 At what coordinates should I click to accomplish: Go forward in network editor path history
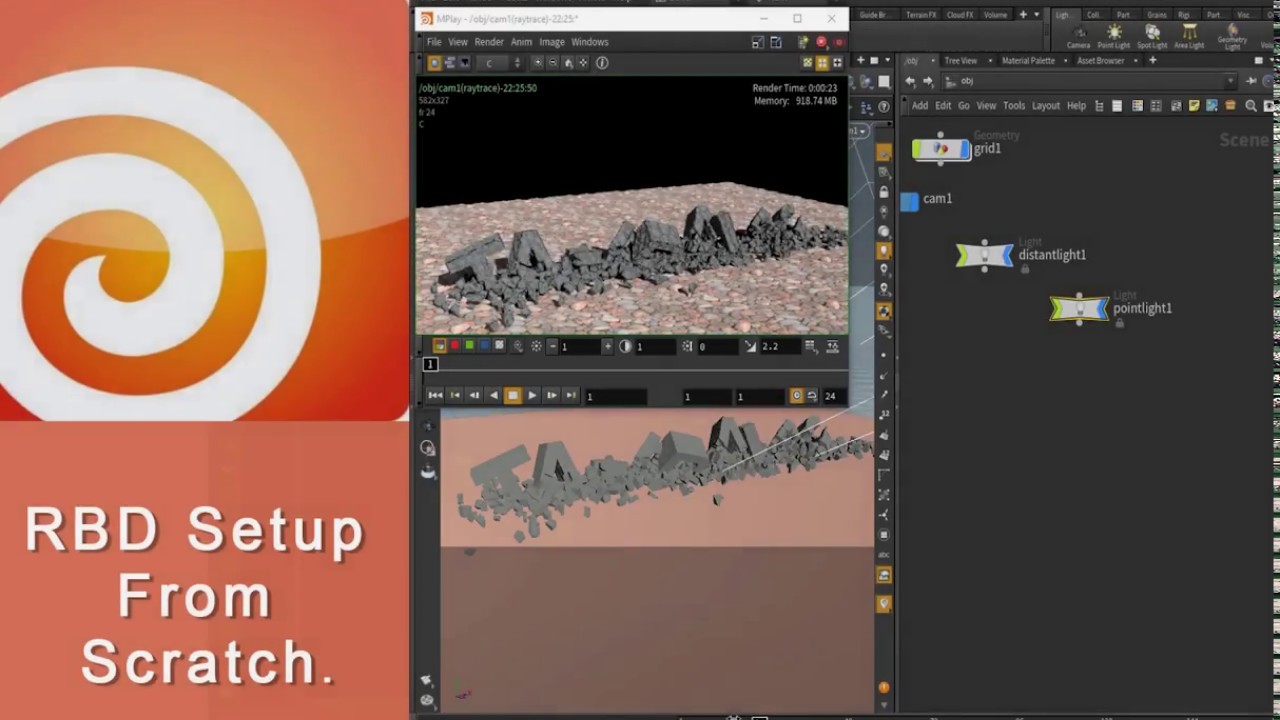point(928,81)
